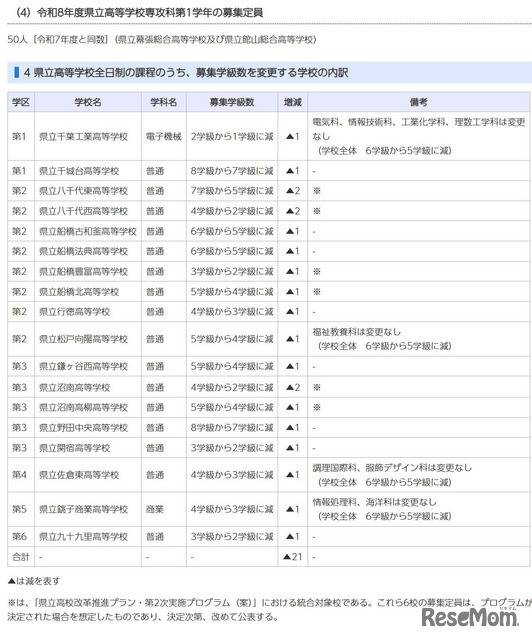Click the (4) 令和8年度 専攻科 heading

140,13
